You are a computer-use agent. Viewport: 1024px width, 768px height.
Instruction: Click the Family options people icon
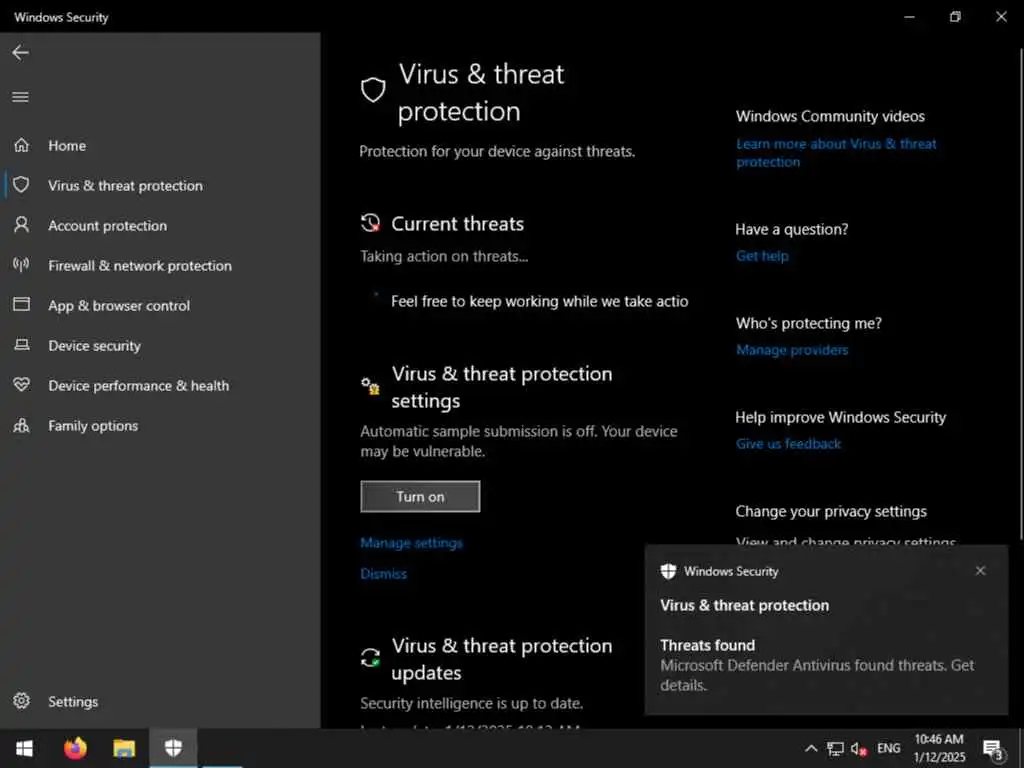click(x=22, y=425)
